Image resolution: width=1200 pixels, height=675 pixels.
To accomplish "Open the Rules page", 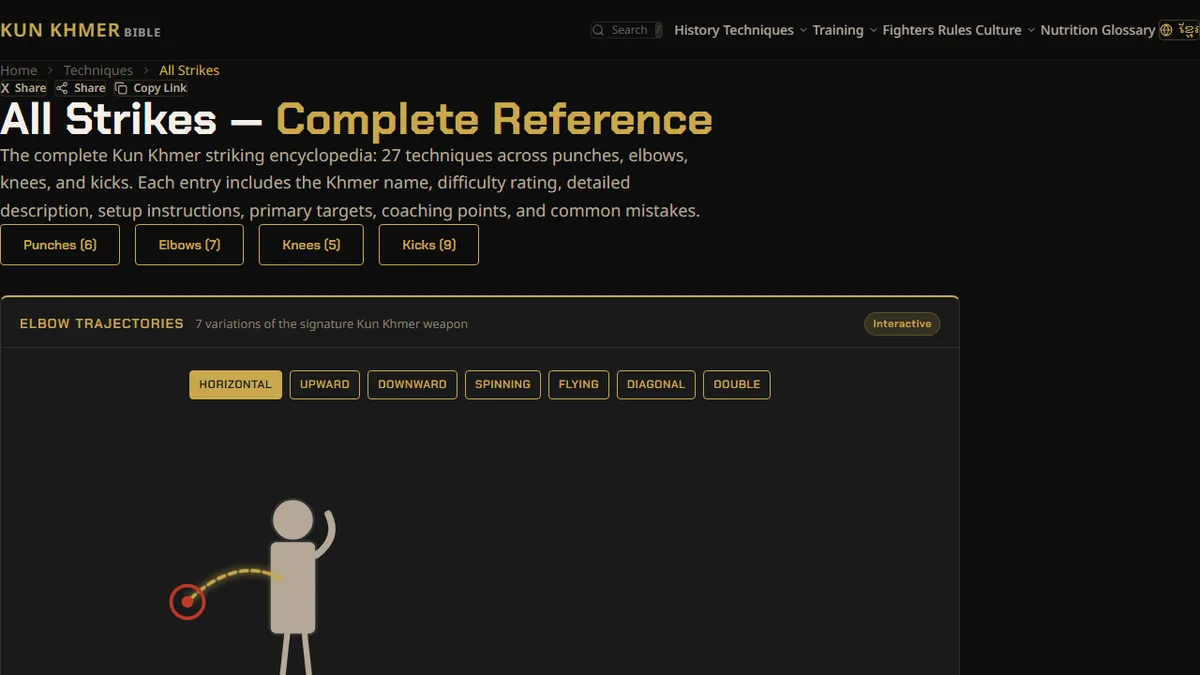I will tap(954, 30).
